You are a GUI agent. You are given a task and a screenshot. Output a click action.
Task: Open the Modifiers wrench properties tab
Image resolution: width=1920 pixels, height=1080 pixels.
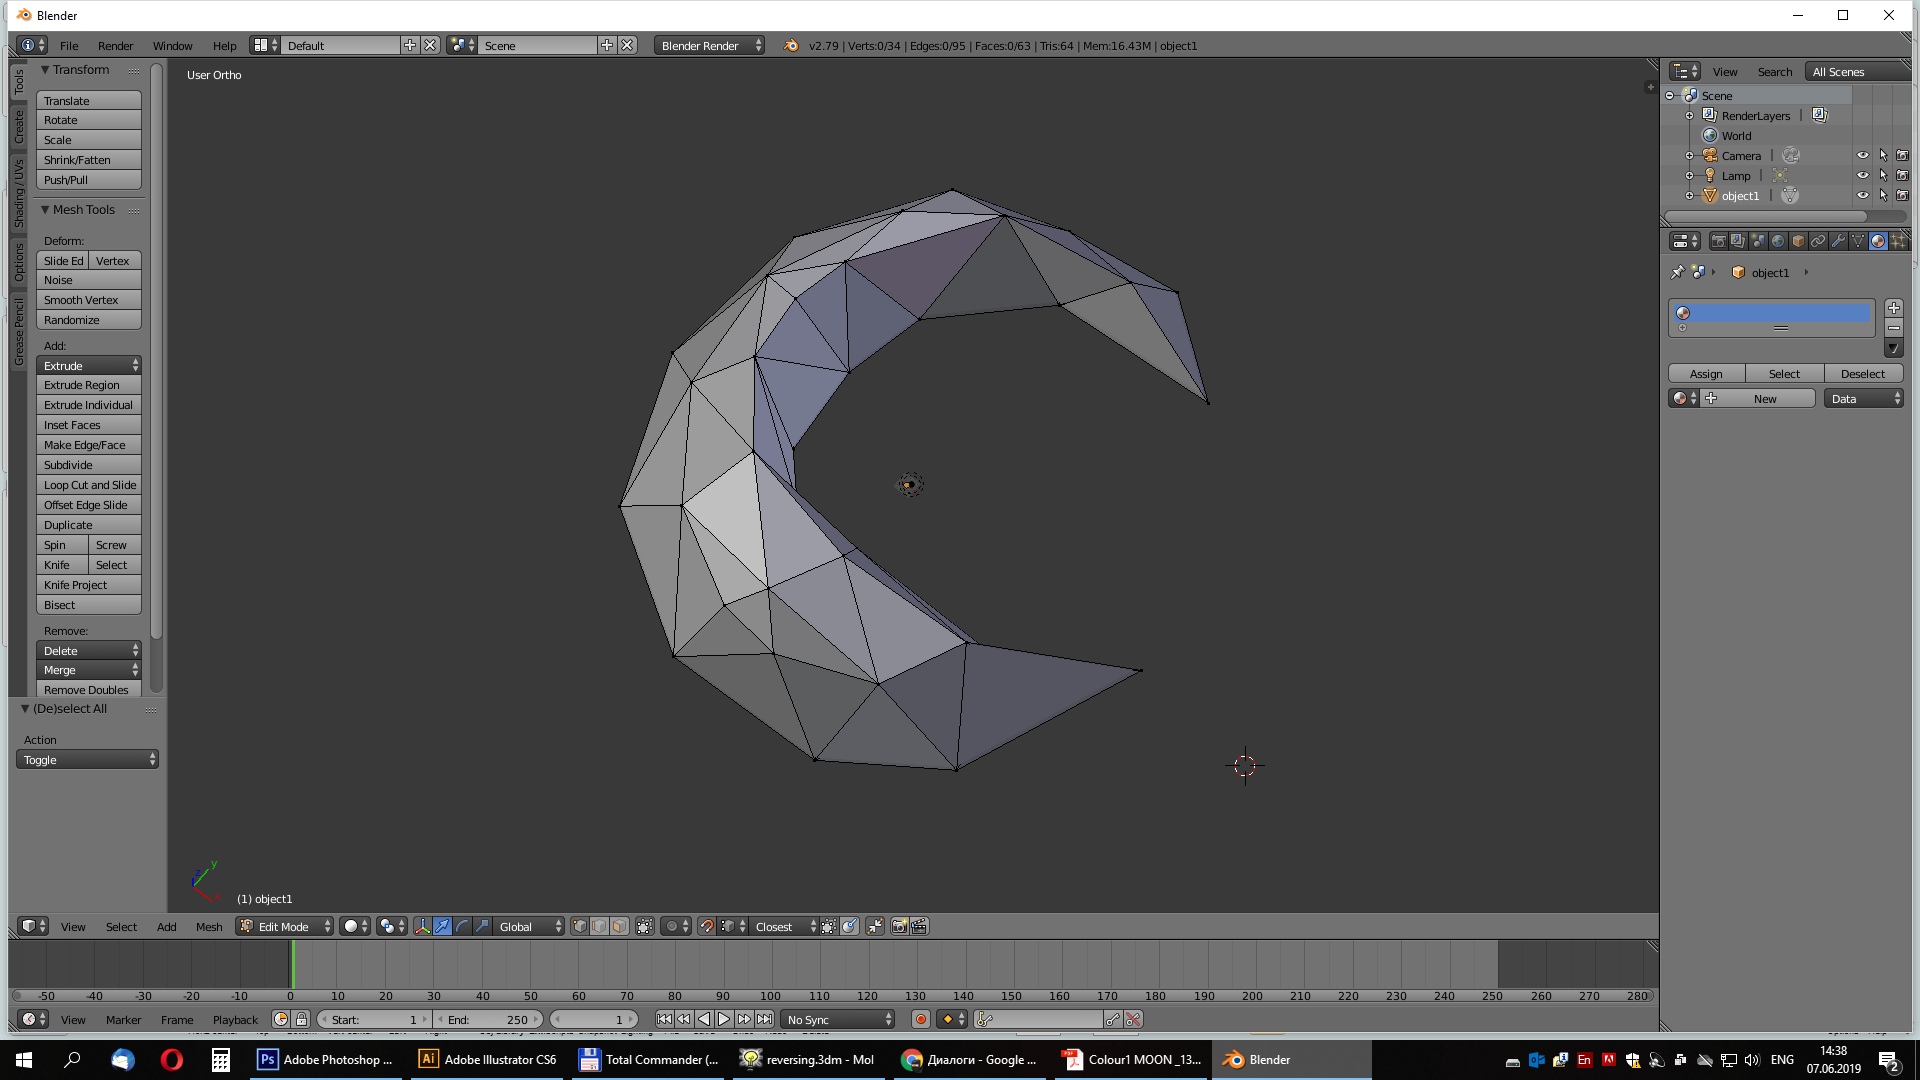coord(1838,241)
